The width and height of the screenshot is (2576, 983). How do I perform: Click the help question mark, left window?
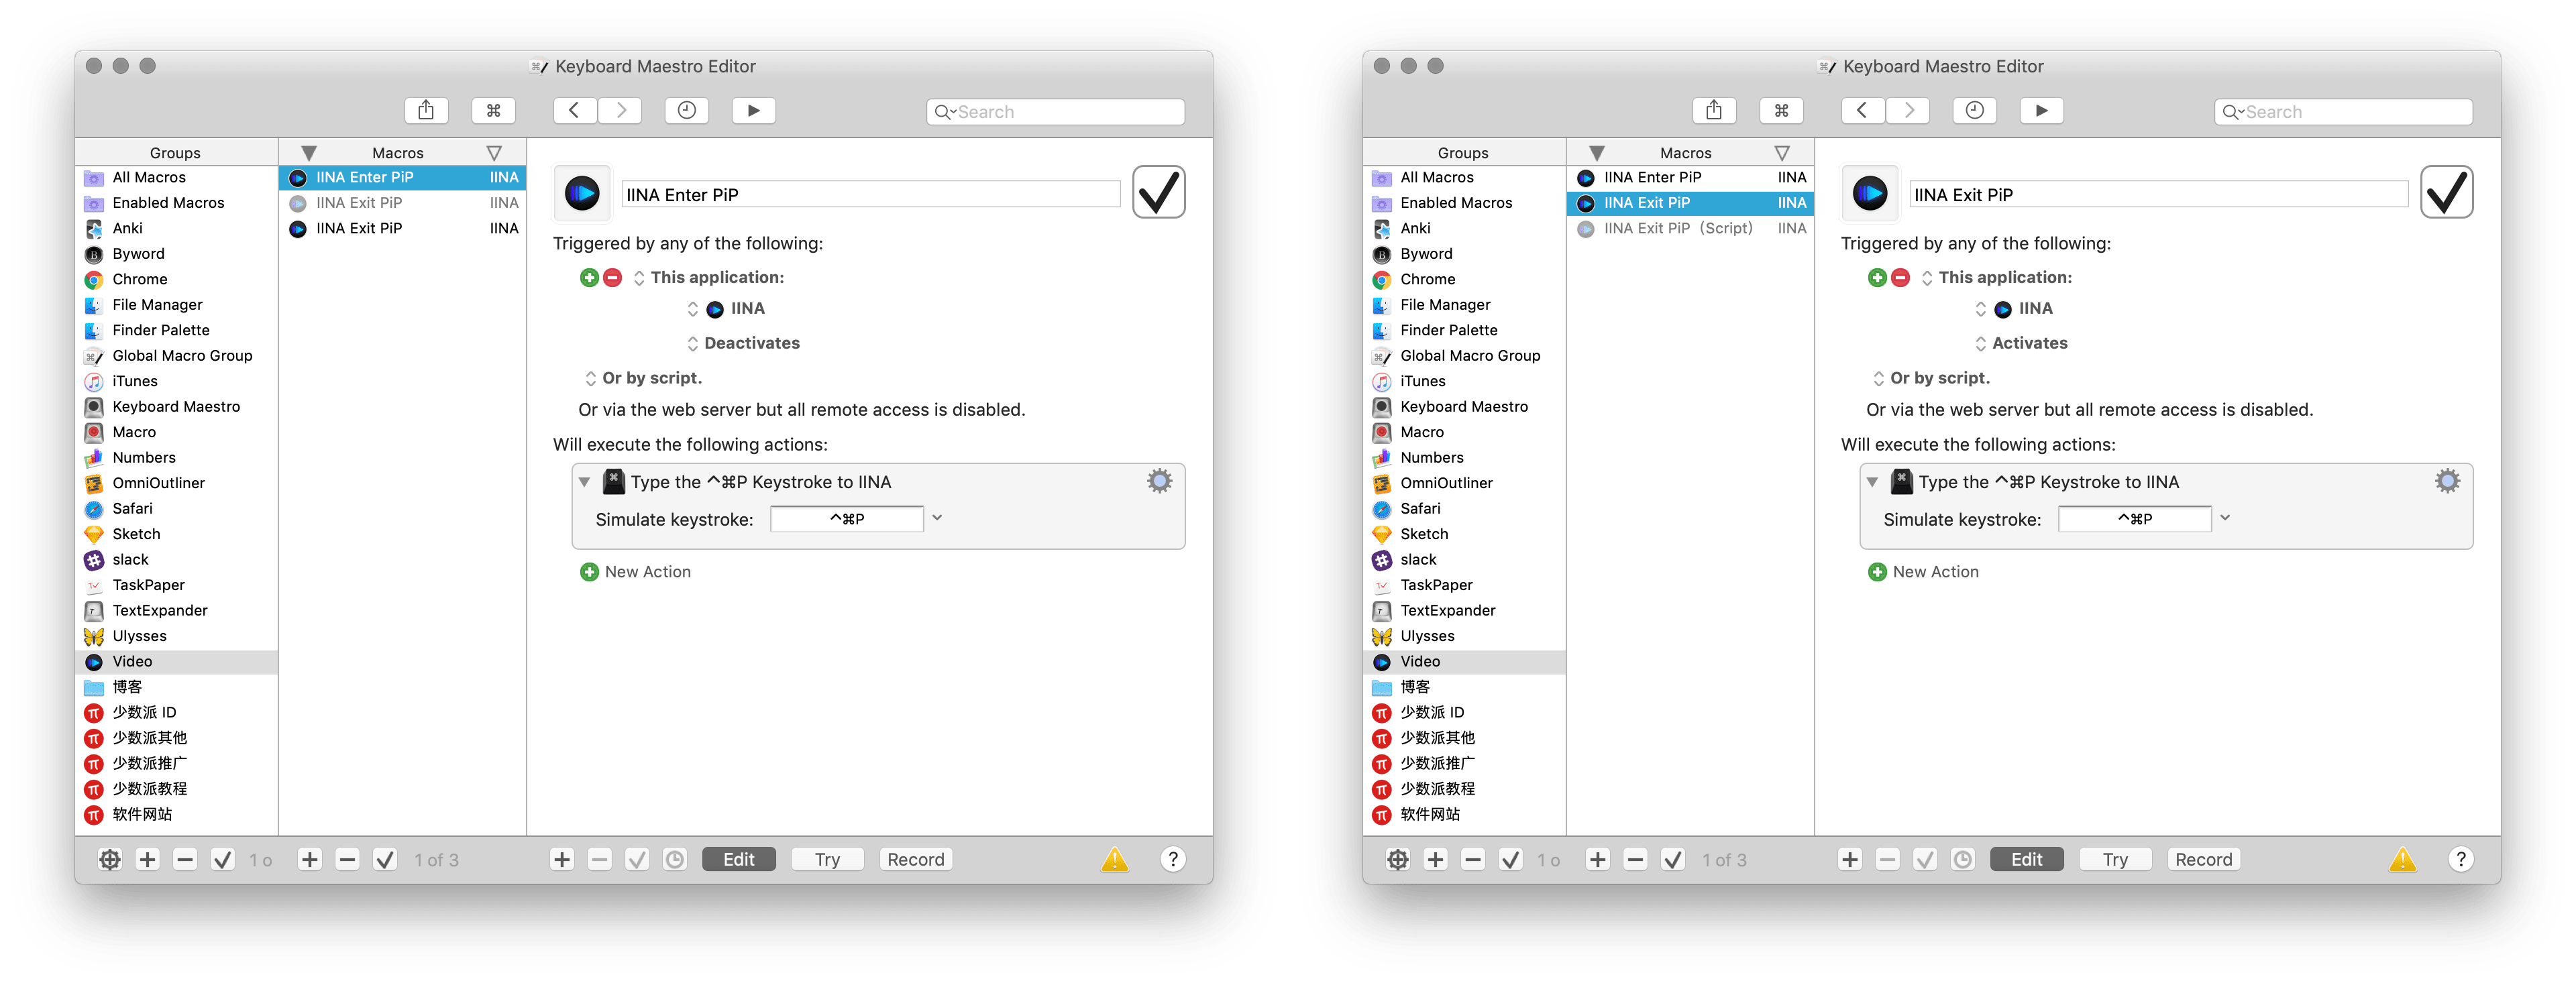pyautogui.click(x=1173, y=860)
